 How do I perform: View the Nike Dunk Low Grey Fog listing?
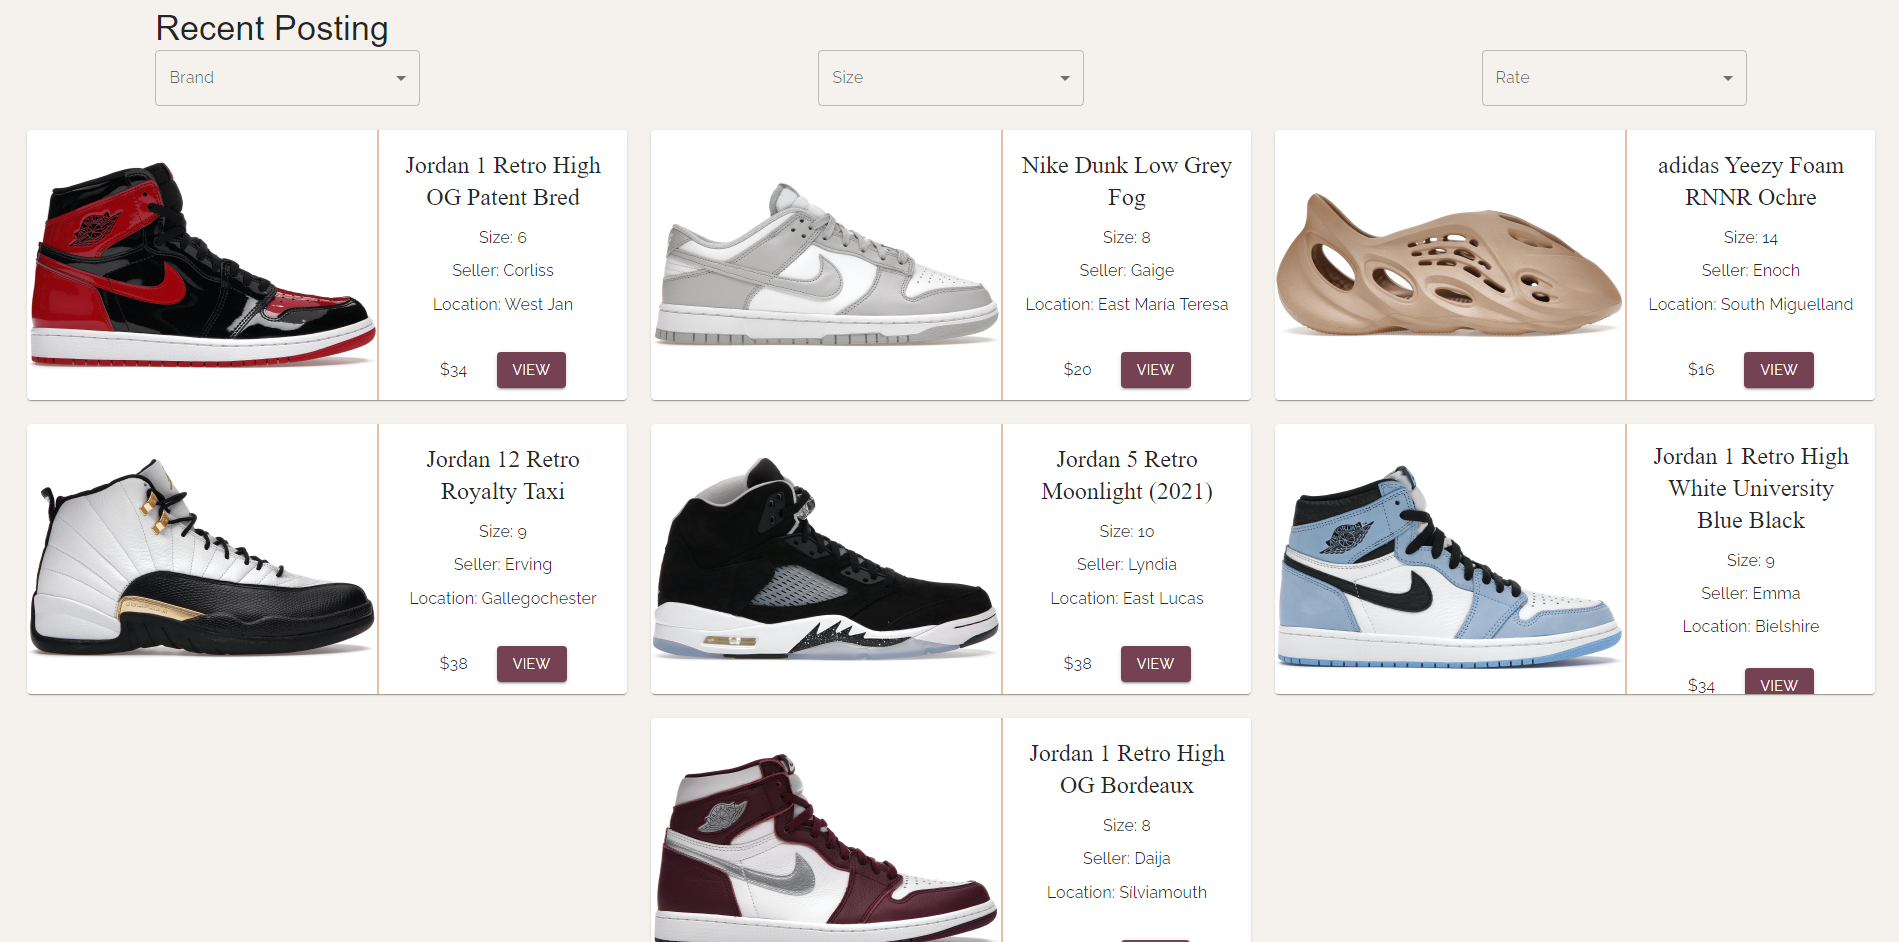[1155, 370]
